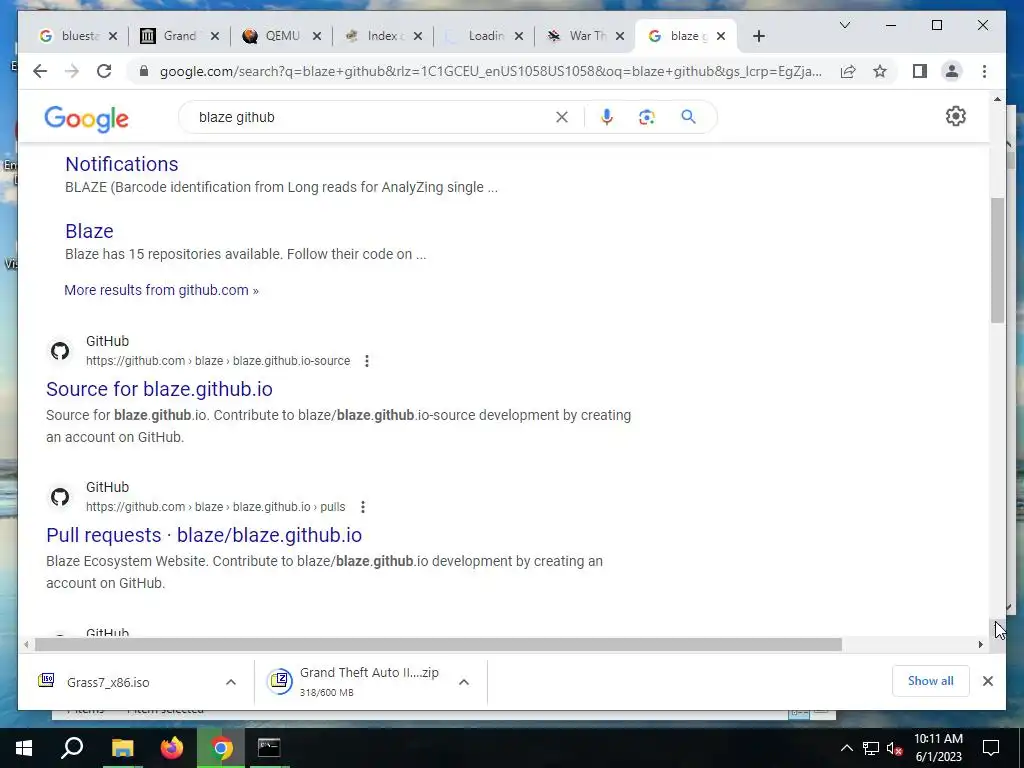This screenshot has width=1024, height=768.
Task: Open options for blaze.github.io-source result
Action: [367, 360]
